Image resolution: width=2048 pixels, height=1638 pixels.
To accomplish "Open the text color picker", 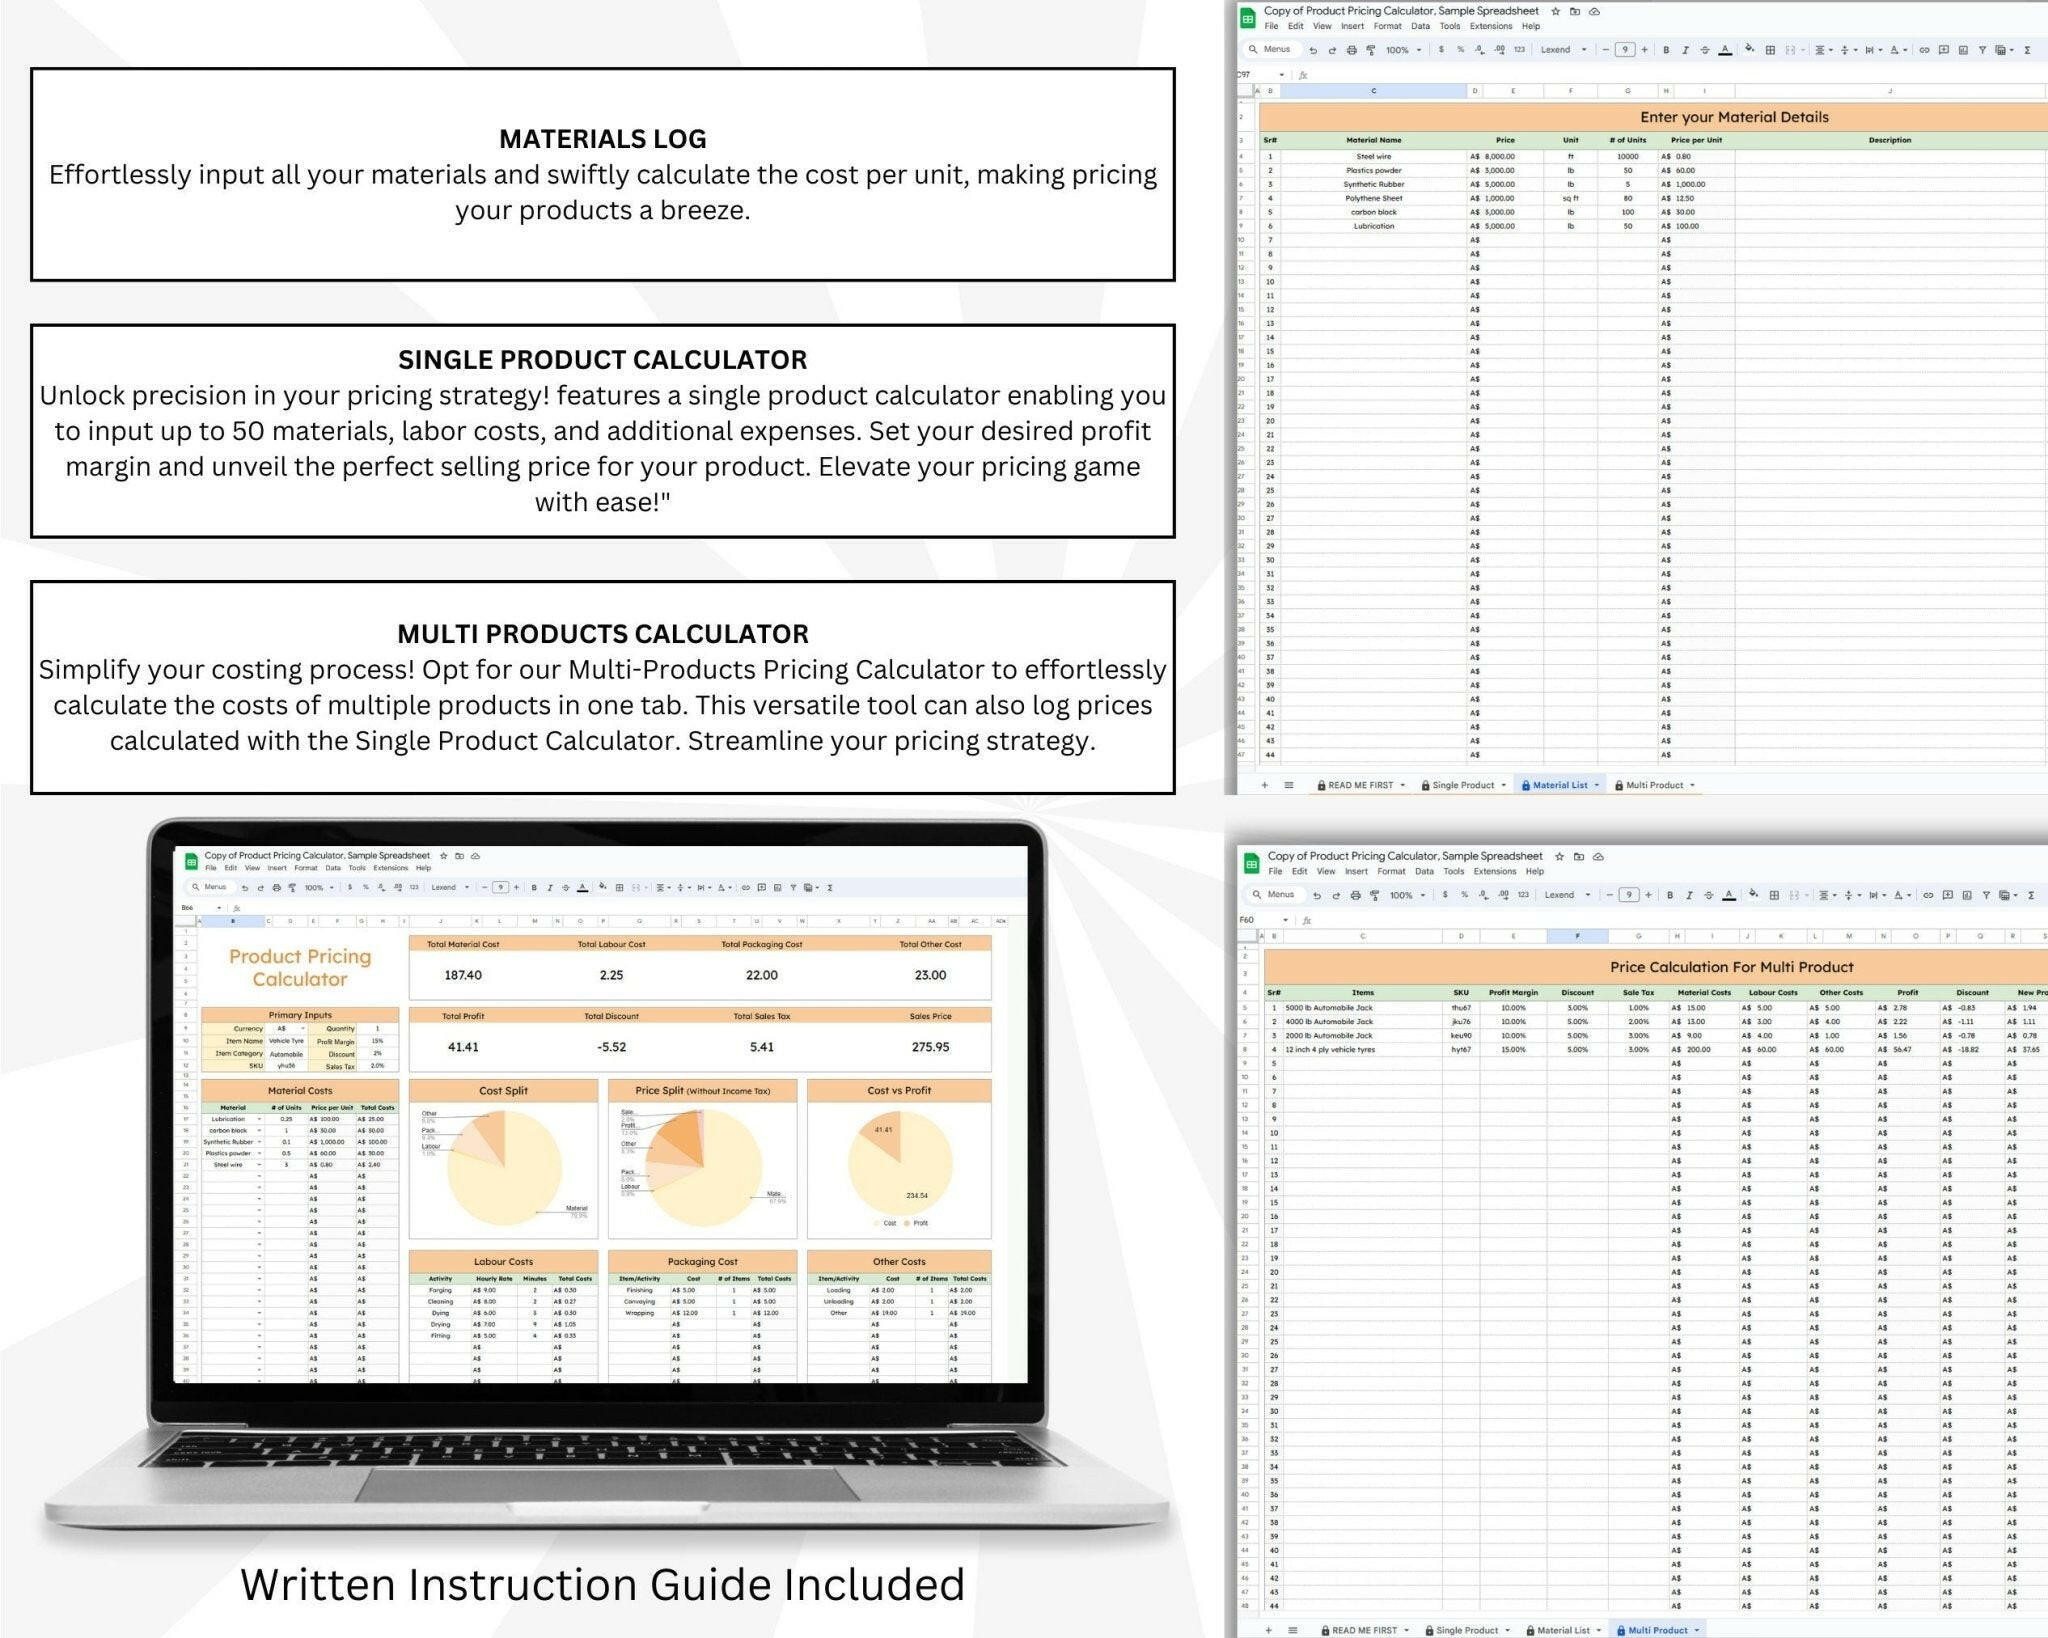I will pos(1726,50).
